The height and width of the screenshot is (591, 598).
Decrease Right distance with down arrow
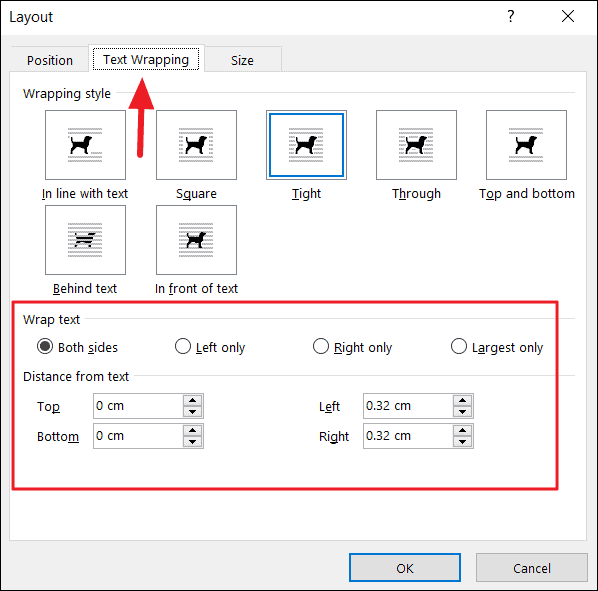click(463, 442)
